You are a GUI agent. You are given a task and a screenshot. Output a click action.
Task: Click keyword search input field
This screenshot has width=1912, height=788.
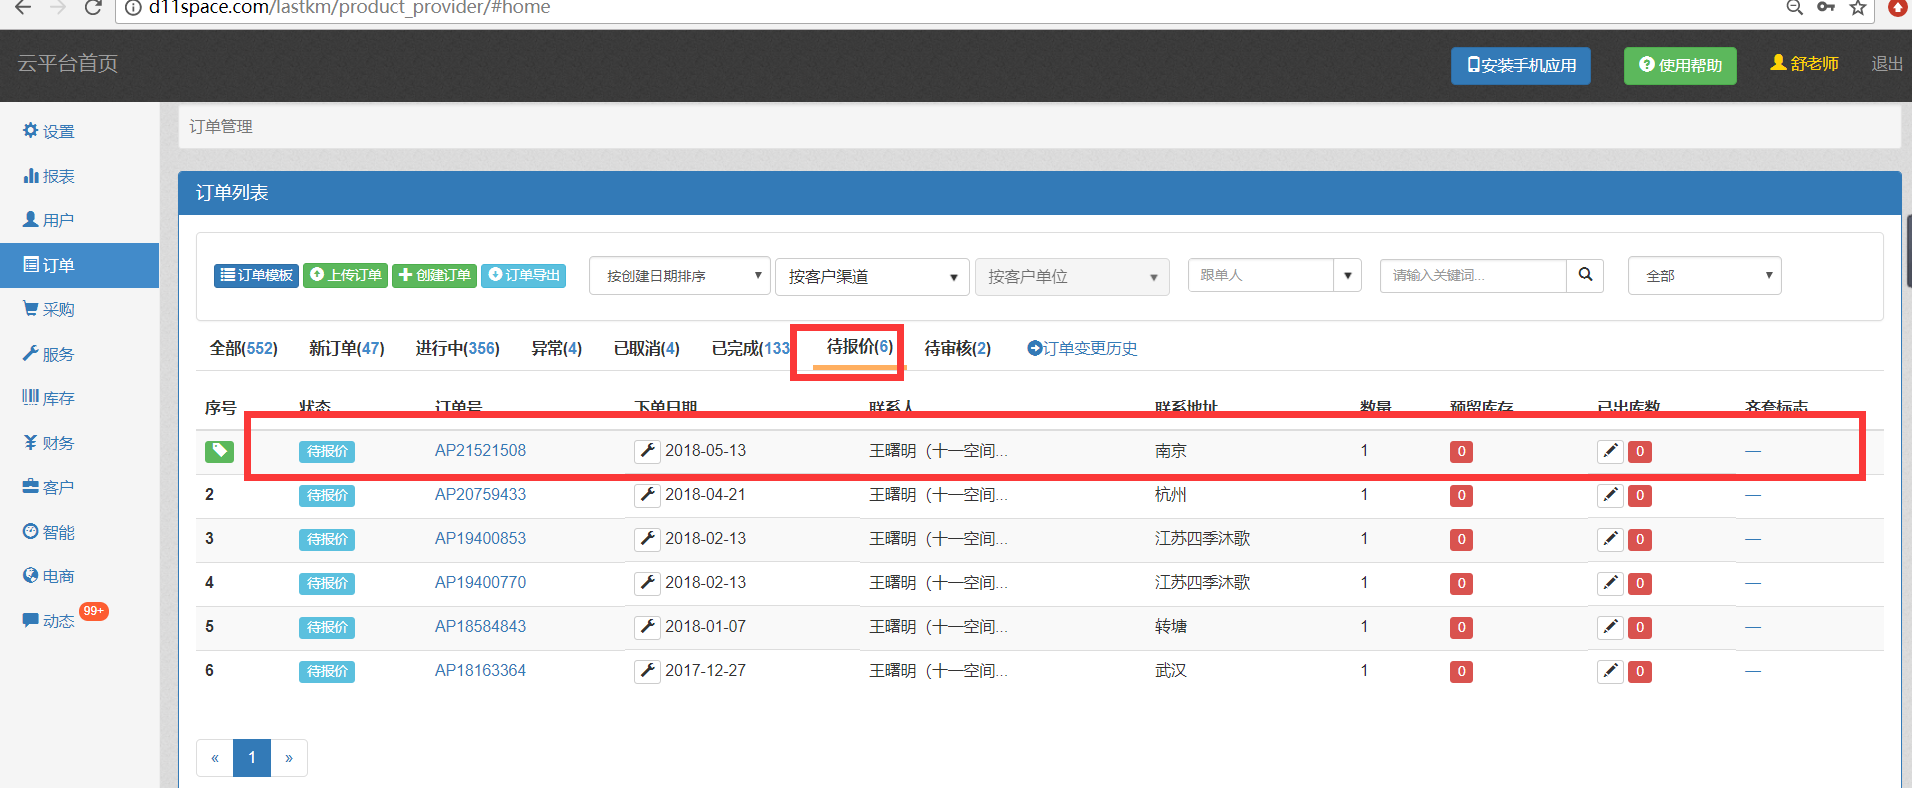1473,275
